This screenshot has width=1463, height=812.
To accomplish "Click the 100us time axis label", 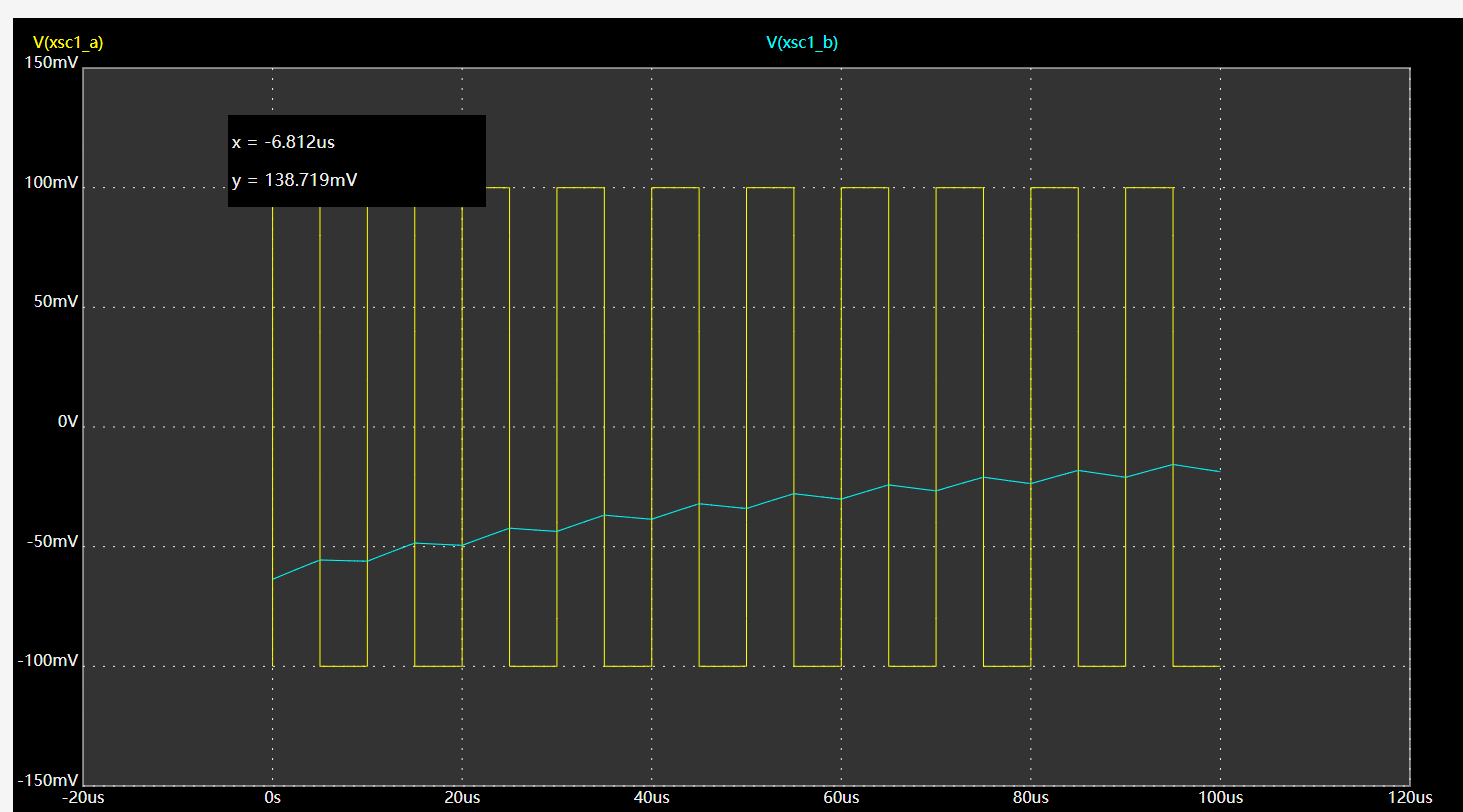I will pyautogui.click(x=1220, y=798).
